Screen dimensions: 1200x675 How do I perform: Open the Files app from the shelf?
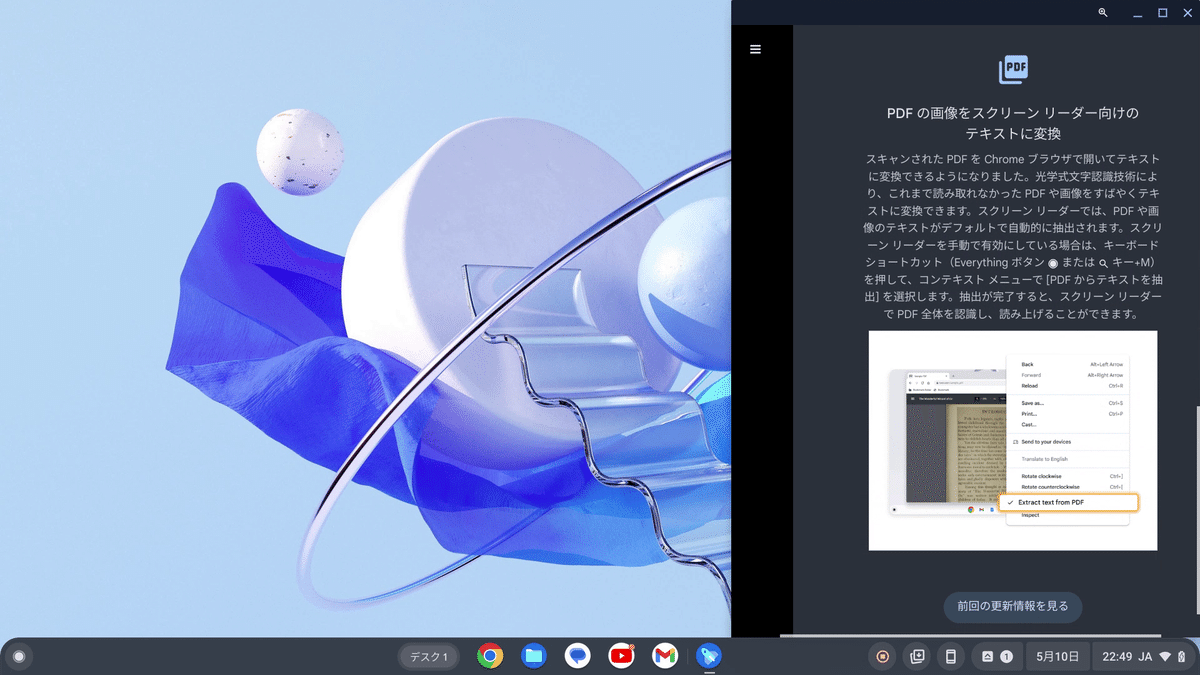(534, 656)
